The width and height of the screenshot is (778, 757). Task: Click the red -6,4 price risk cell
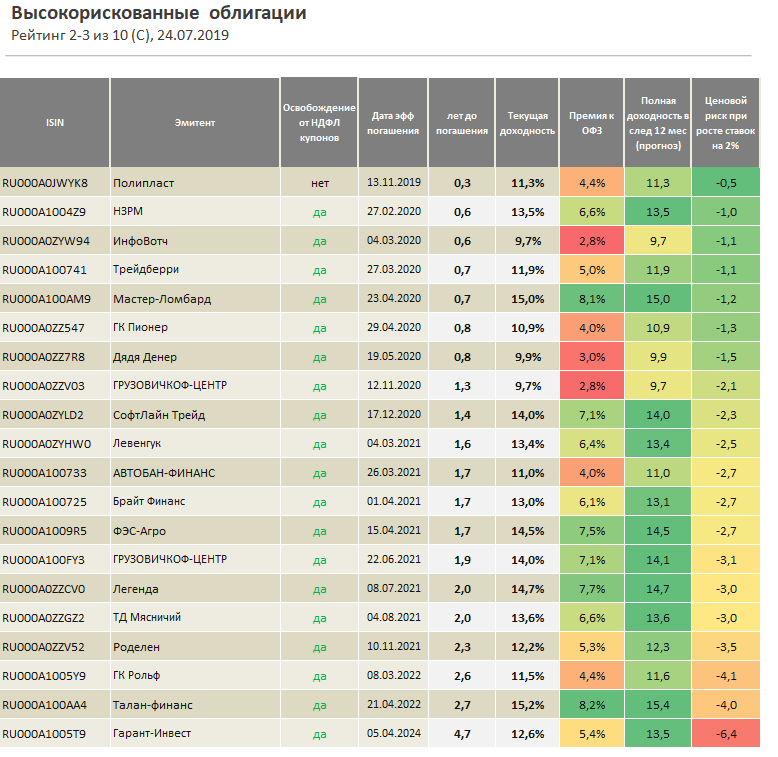tap(726, 735)
